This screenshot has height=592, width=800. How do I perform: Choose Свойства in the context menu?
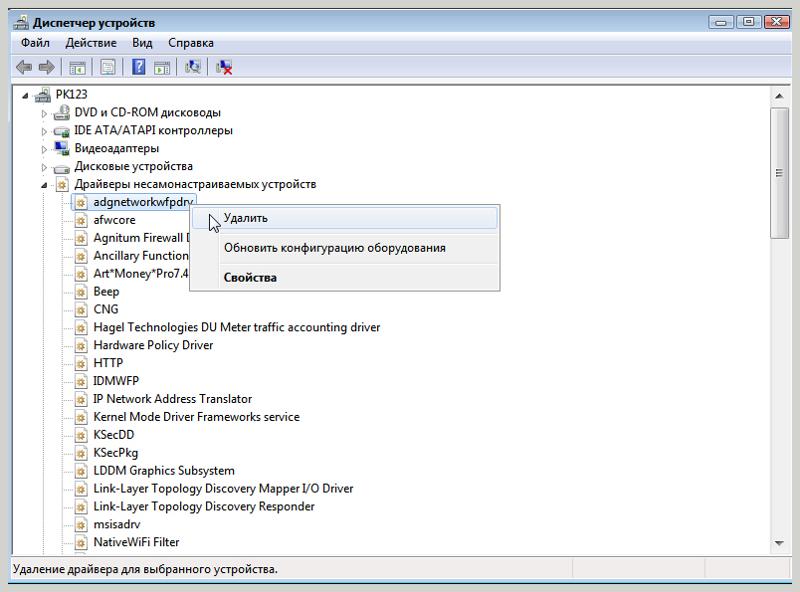[344, 278]
